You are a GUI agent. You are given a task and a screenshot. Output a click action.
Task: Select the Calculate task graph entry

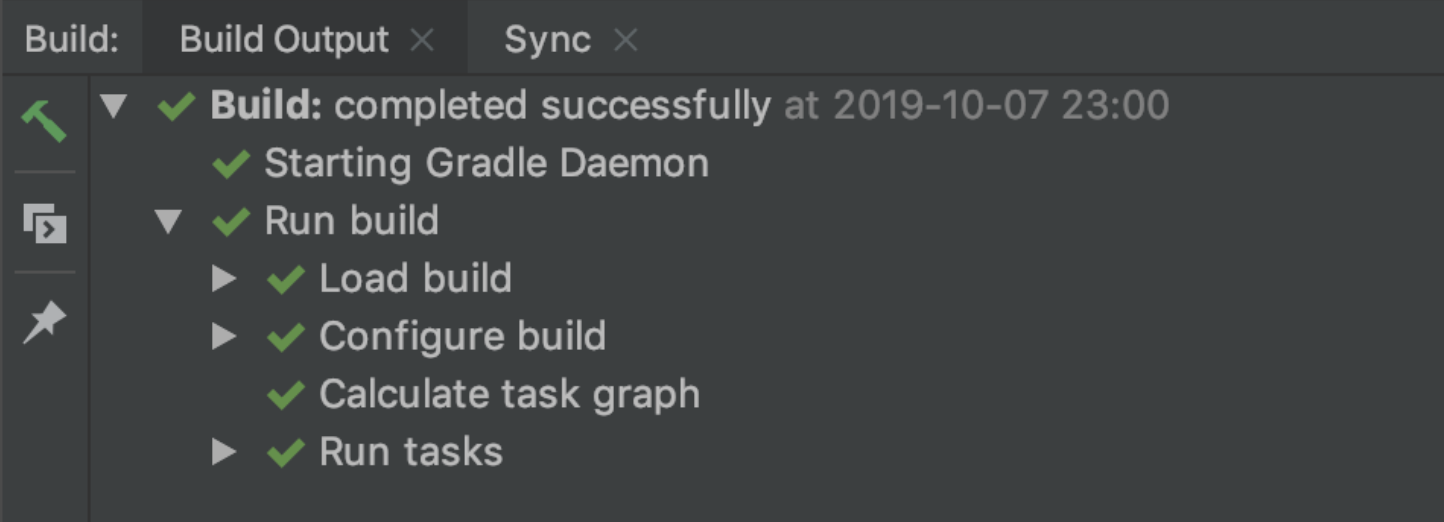pos(509,395)
